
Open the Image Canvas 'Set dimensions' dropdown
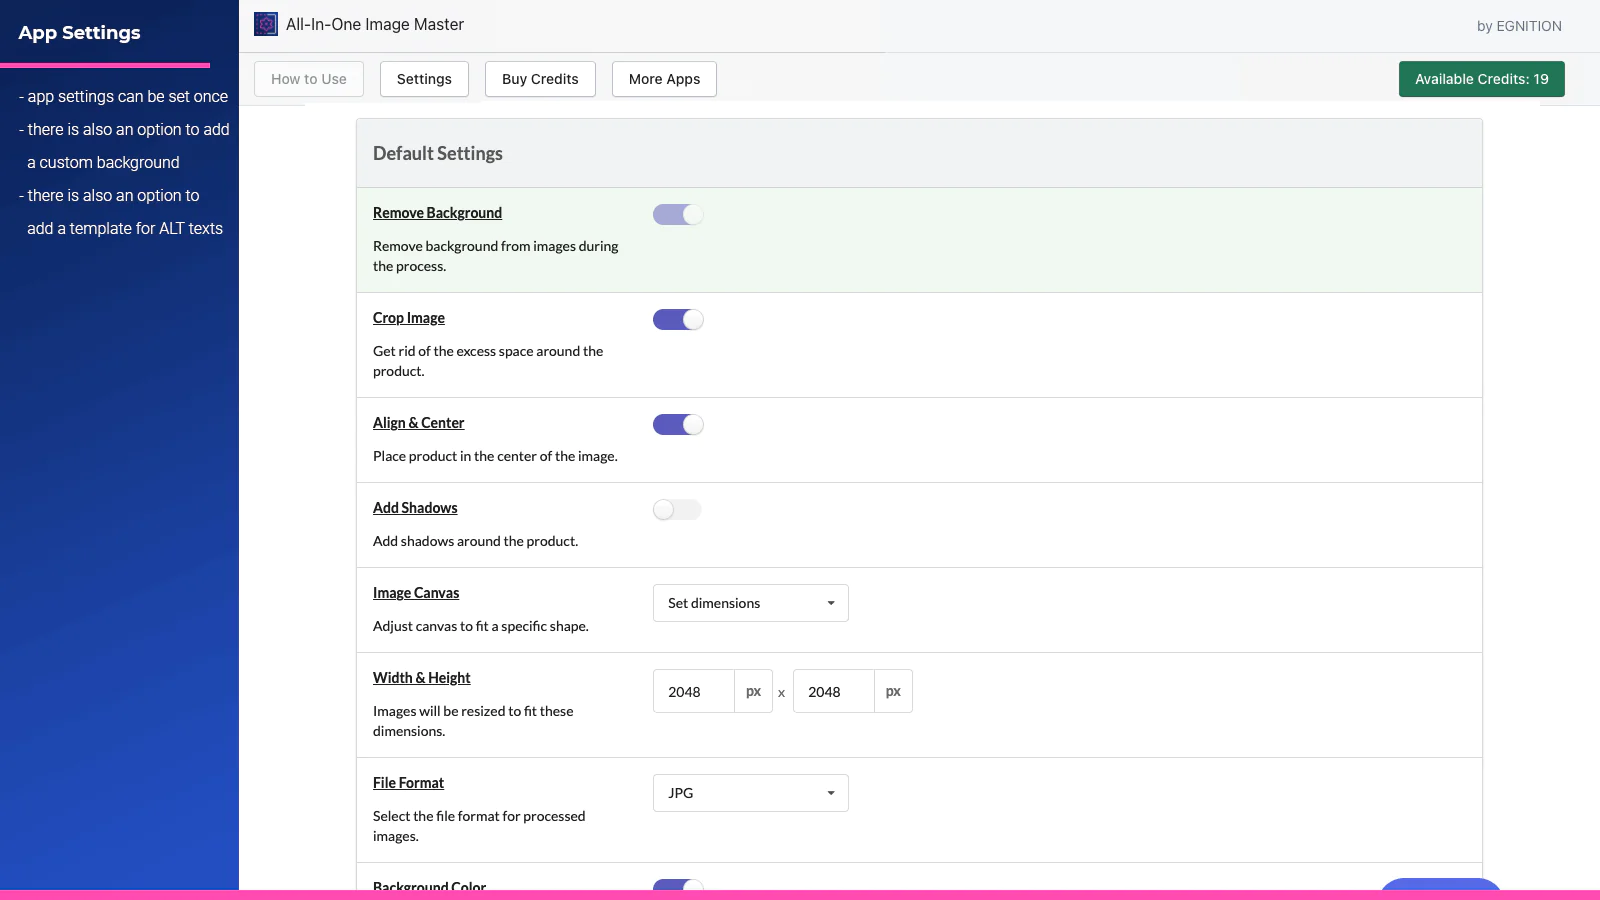tap(750, 603)
